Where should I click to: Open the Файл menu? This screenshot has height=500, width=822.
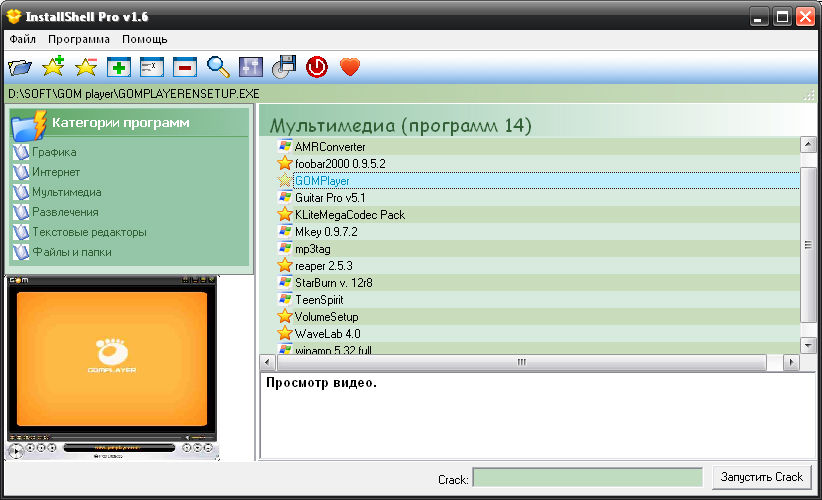tap(23, 39)
